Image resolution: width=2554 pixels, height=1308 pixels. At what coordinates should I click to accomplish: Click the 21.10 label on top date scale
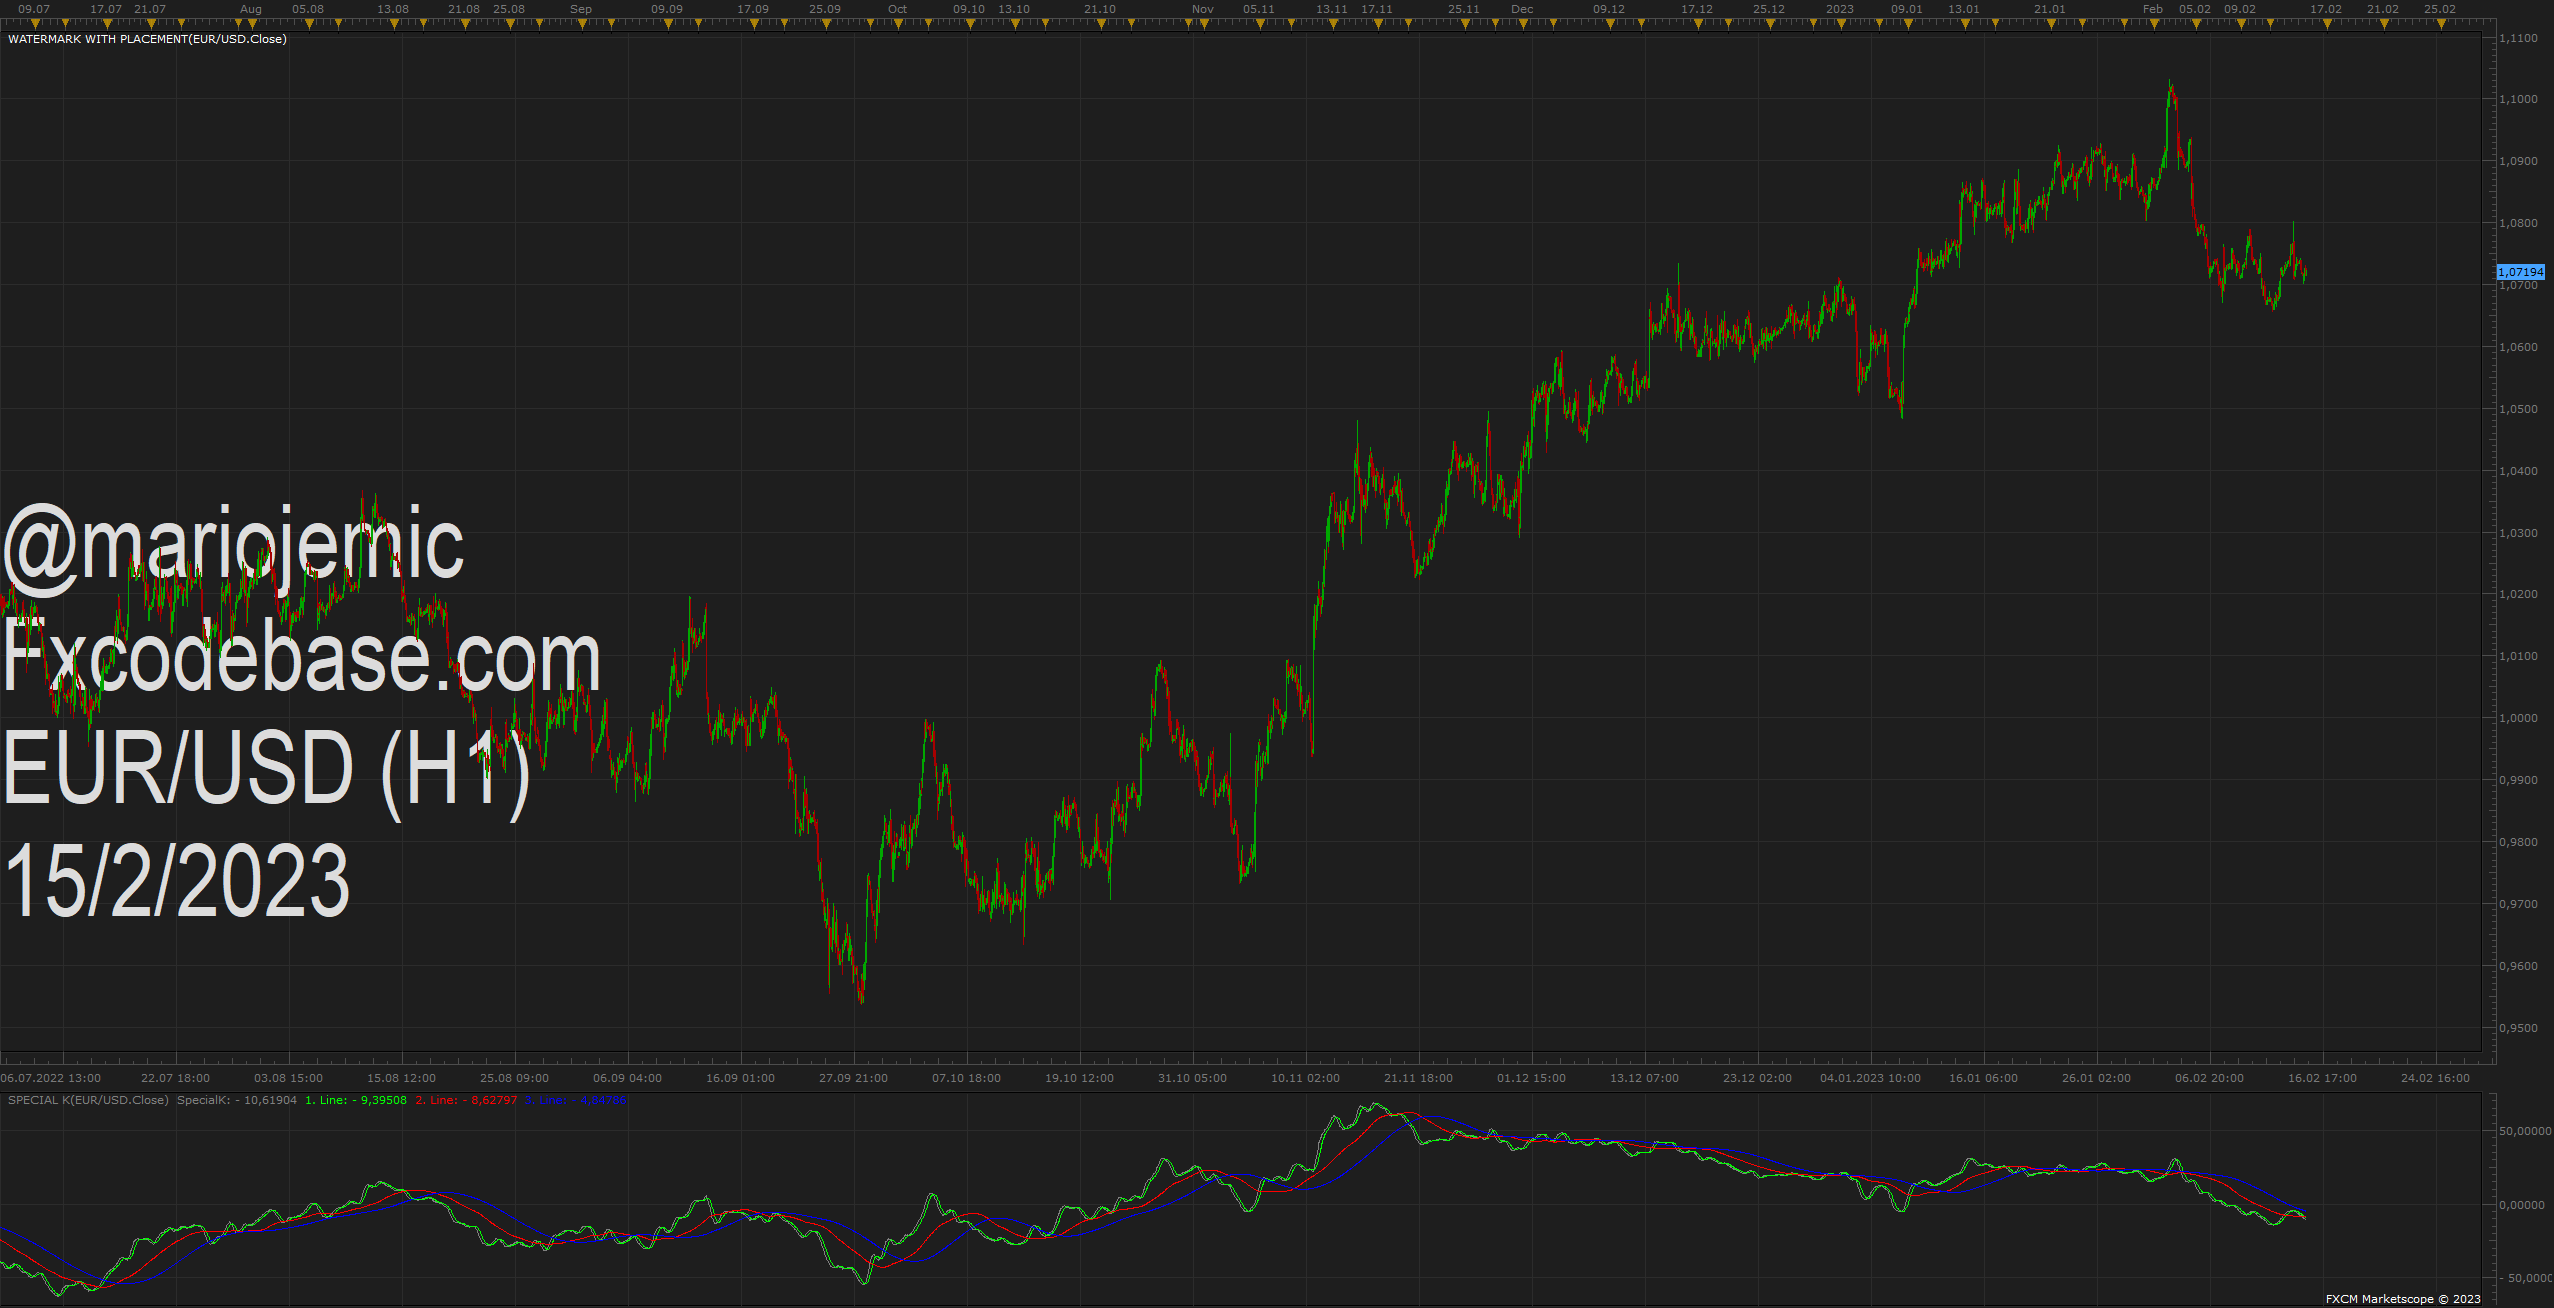(1100, 9)
